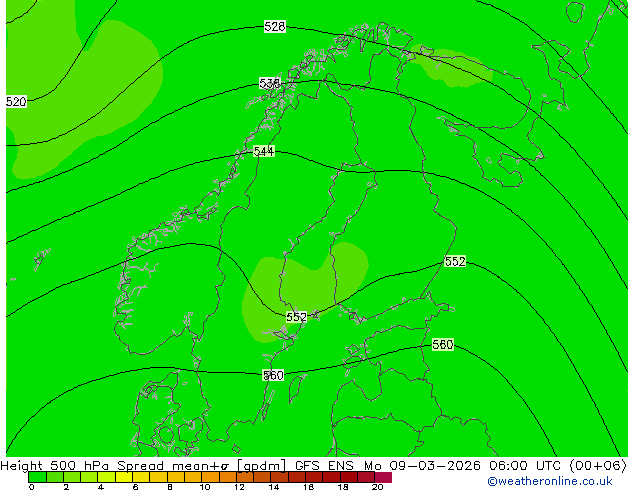Image resolution: width=634 pixels, height=490 pixels.
Task: Click the 552 label over western Russia
Action: click(x=455, y=262)
